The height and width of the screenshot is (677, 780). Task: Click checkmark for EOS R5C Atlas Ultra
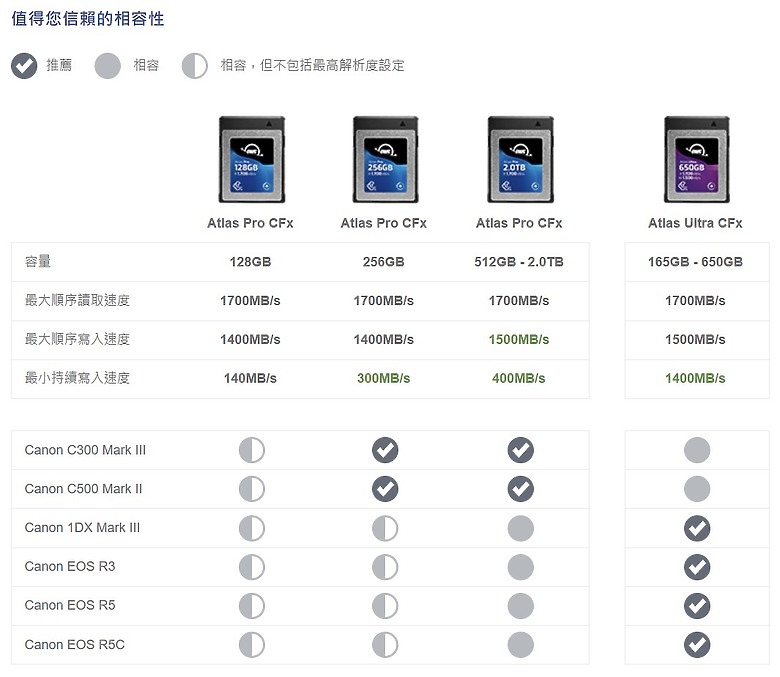(697, 645)
